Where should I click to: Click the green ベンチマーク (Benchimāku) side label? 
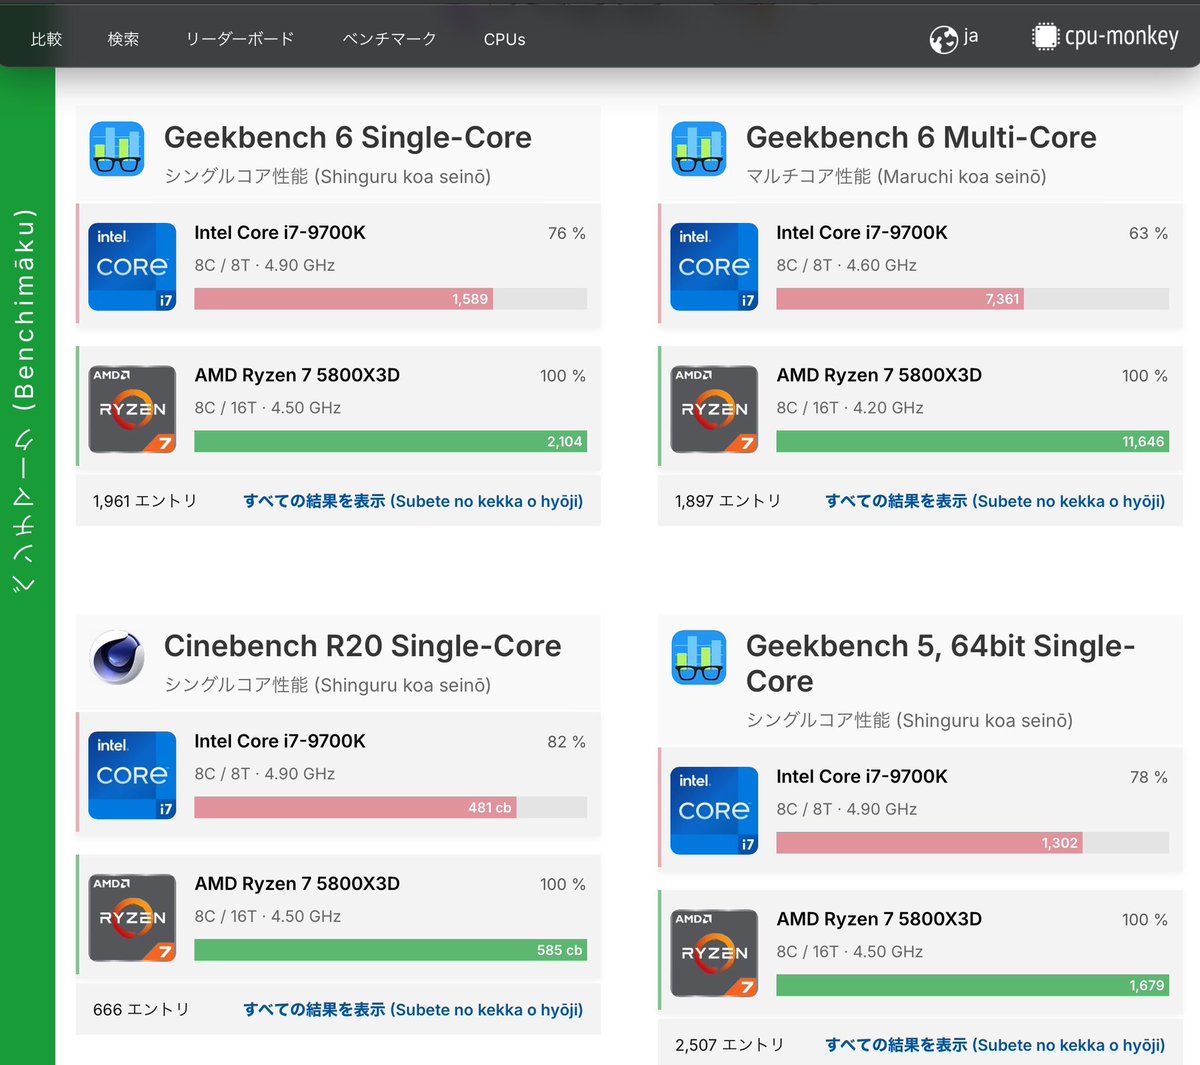pyautogui.click(x=24, y=400)
